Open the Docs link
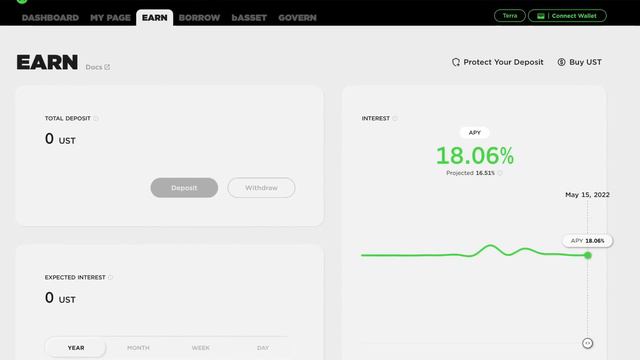 98,67
